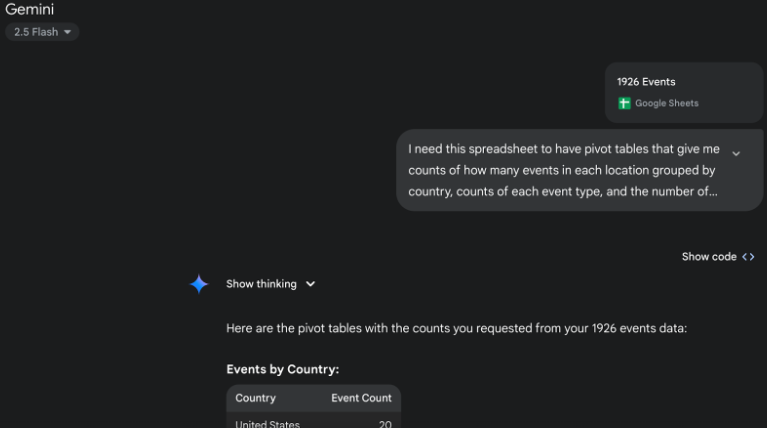Expand the Show thinking chevron
Viewport: 767px width, 428px height.
[x=310, y=284]
